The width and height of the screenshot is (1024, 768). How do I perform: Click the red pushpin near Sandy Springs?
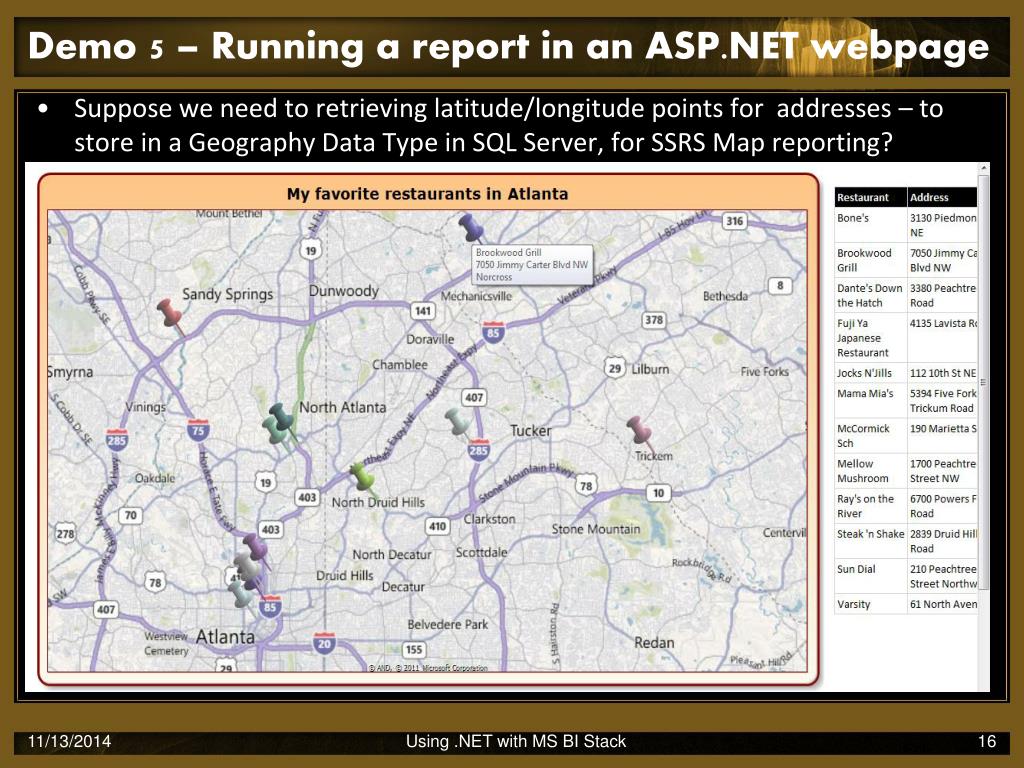(170, 315)
